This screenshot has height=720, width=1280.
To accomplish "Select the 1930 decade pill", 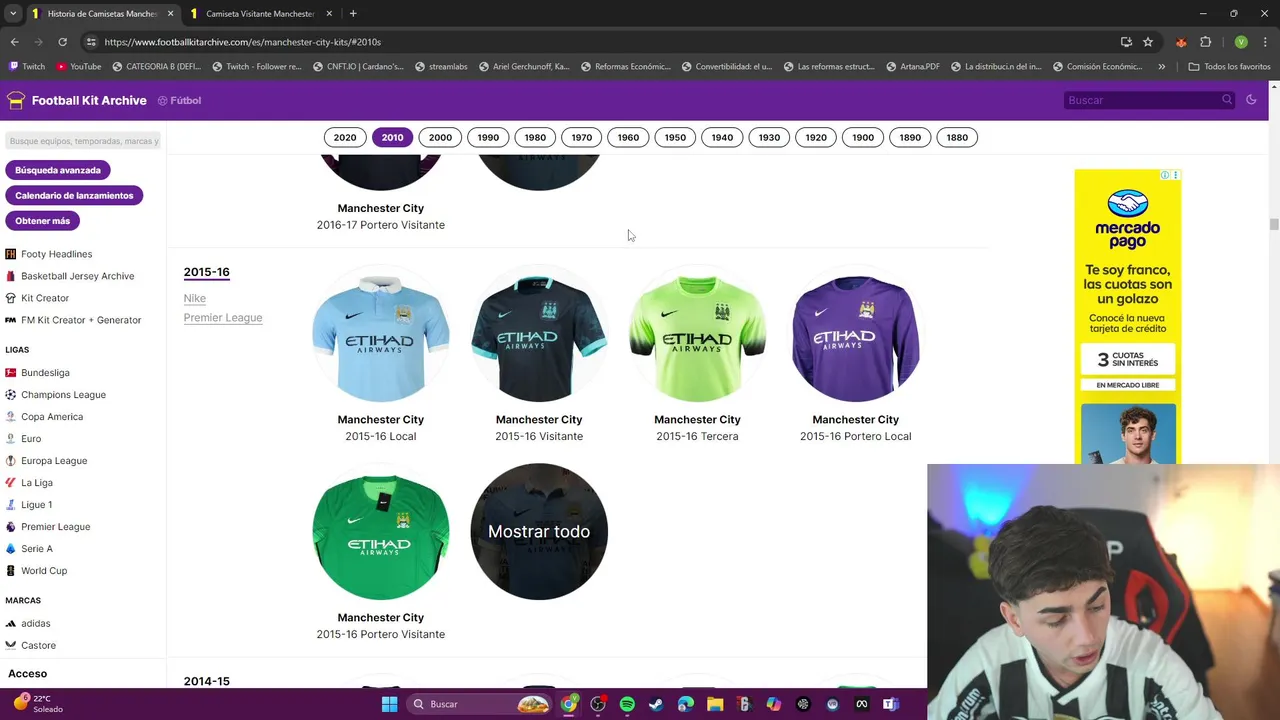I will pos(769,137).
